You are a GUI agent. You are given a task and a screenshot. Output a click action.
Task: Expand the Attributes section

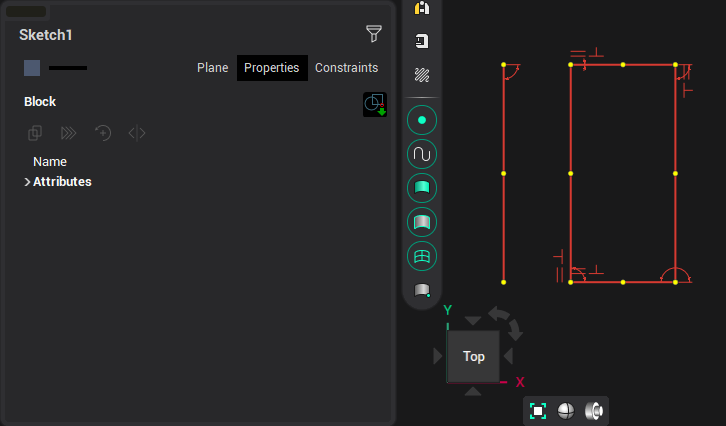point(27,182)
